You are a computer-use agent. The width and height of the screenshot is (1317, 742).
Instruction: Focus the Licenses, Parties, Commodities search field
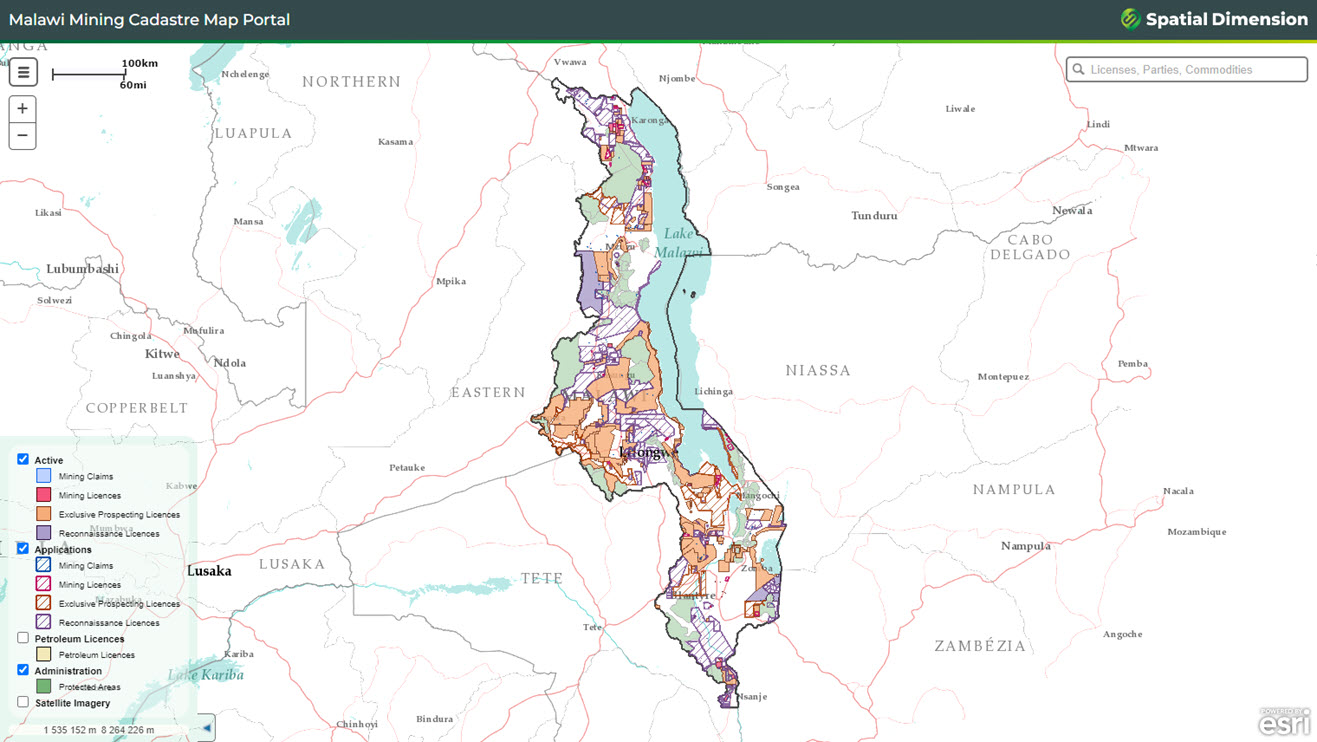tap(1187, 69)
